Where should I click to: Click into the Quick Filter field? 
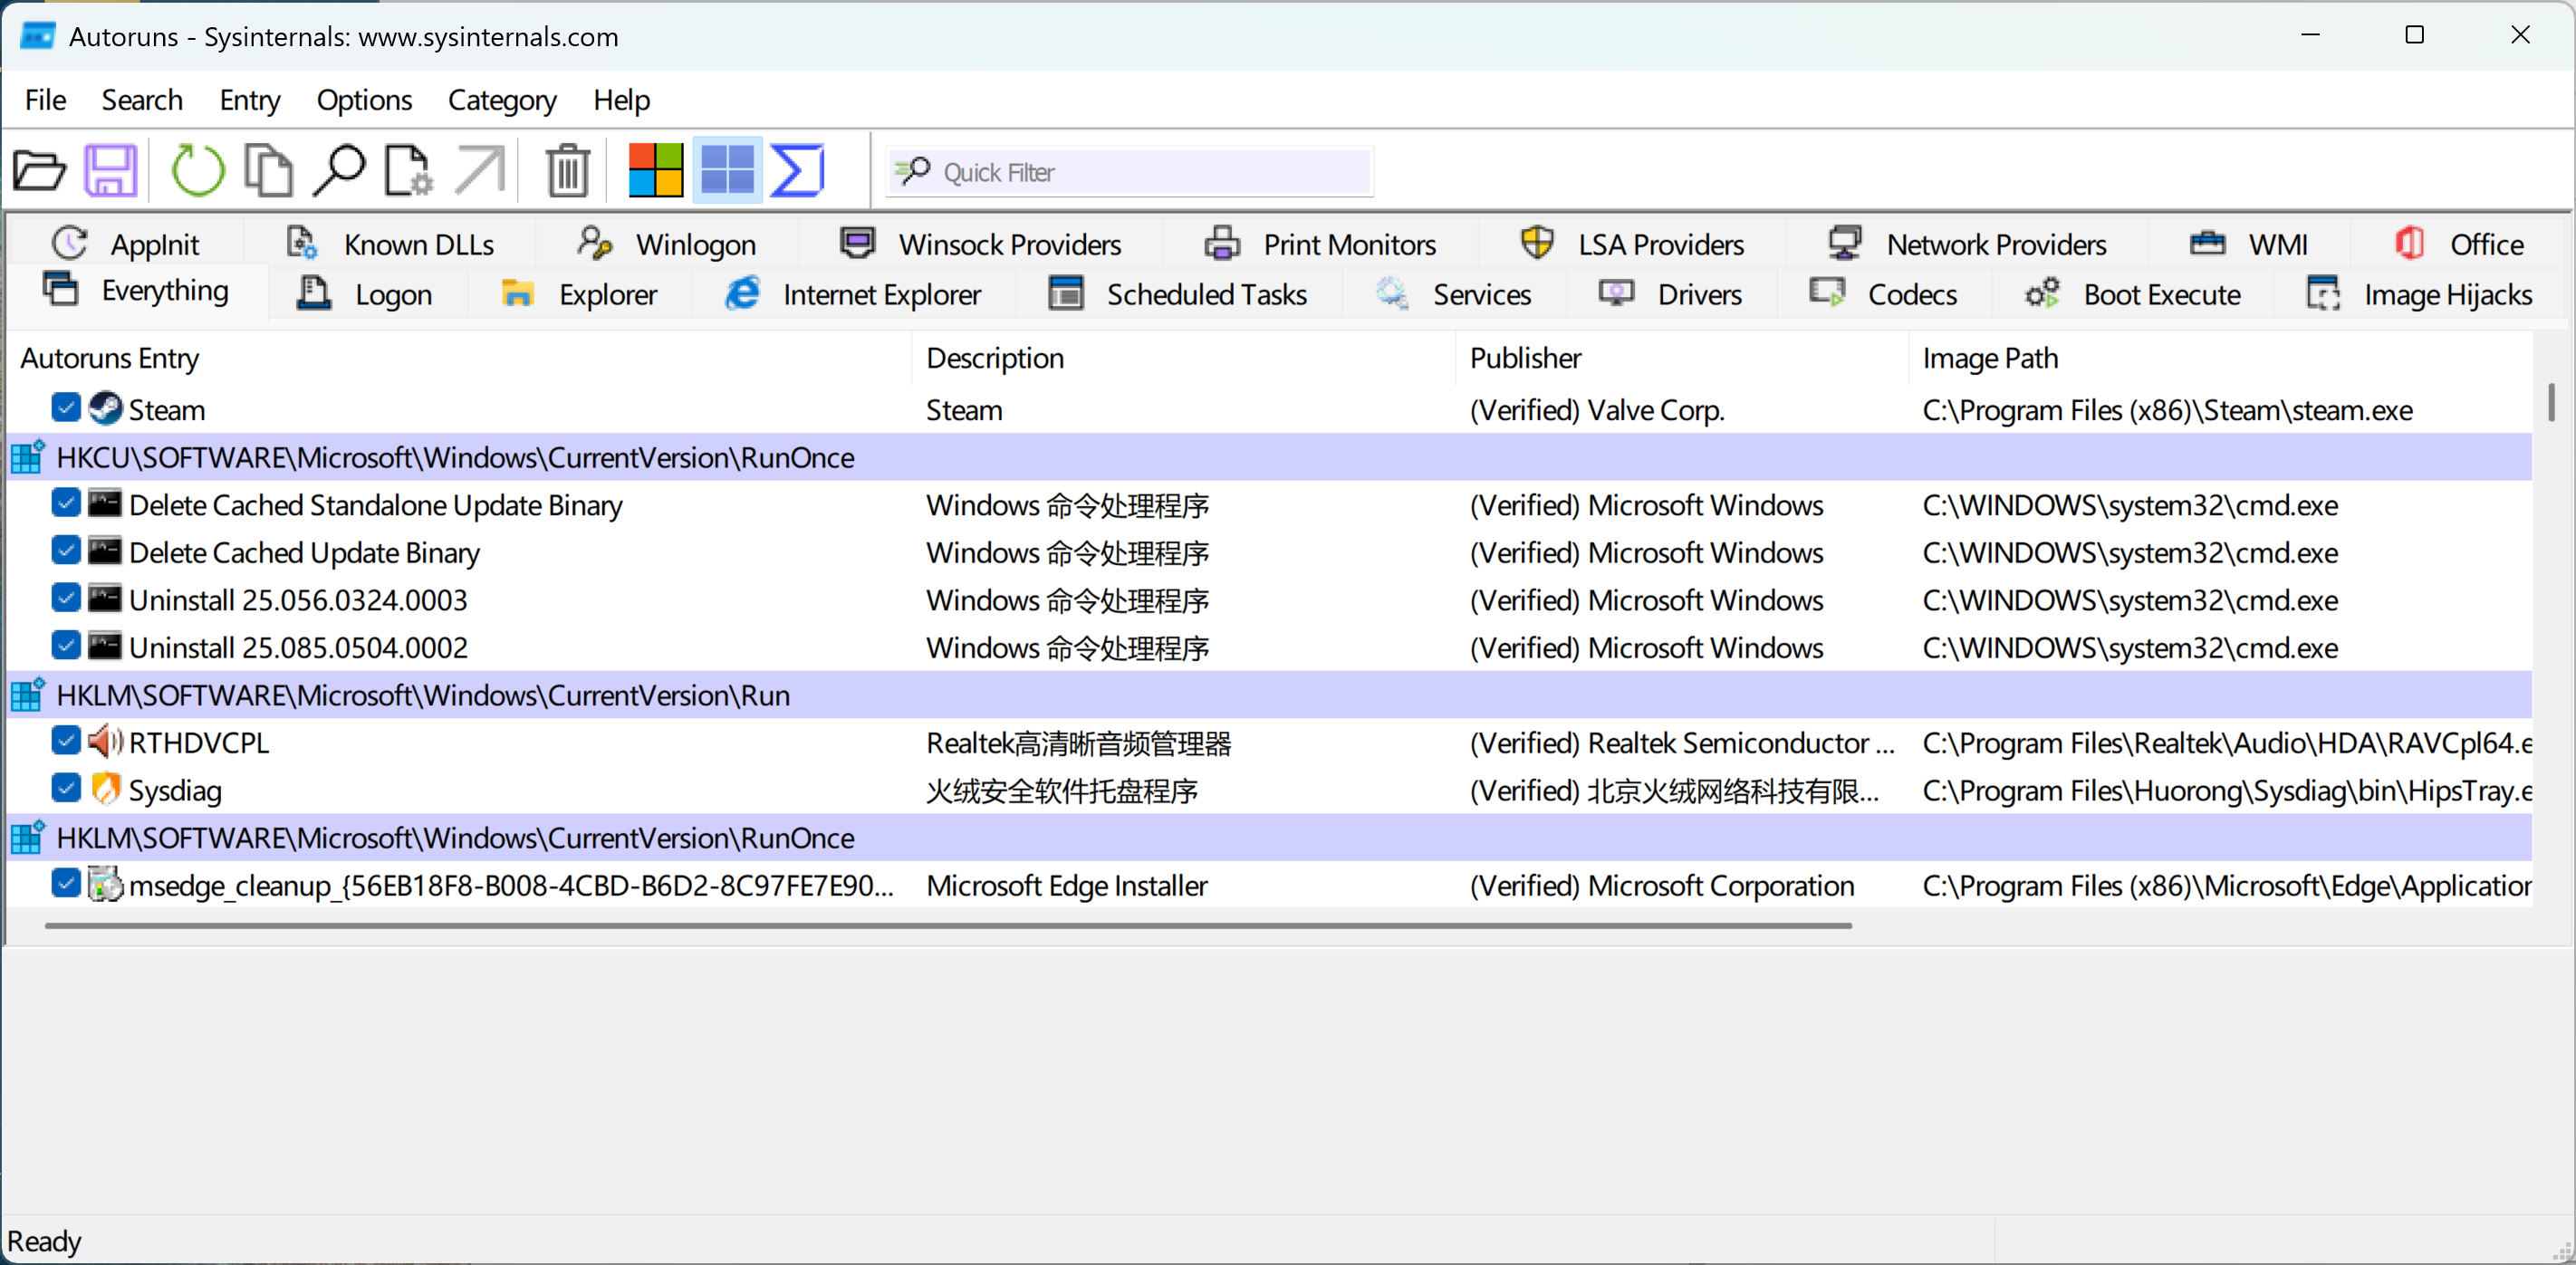pos(1130,172)
